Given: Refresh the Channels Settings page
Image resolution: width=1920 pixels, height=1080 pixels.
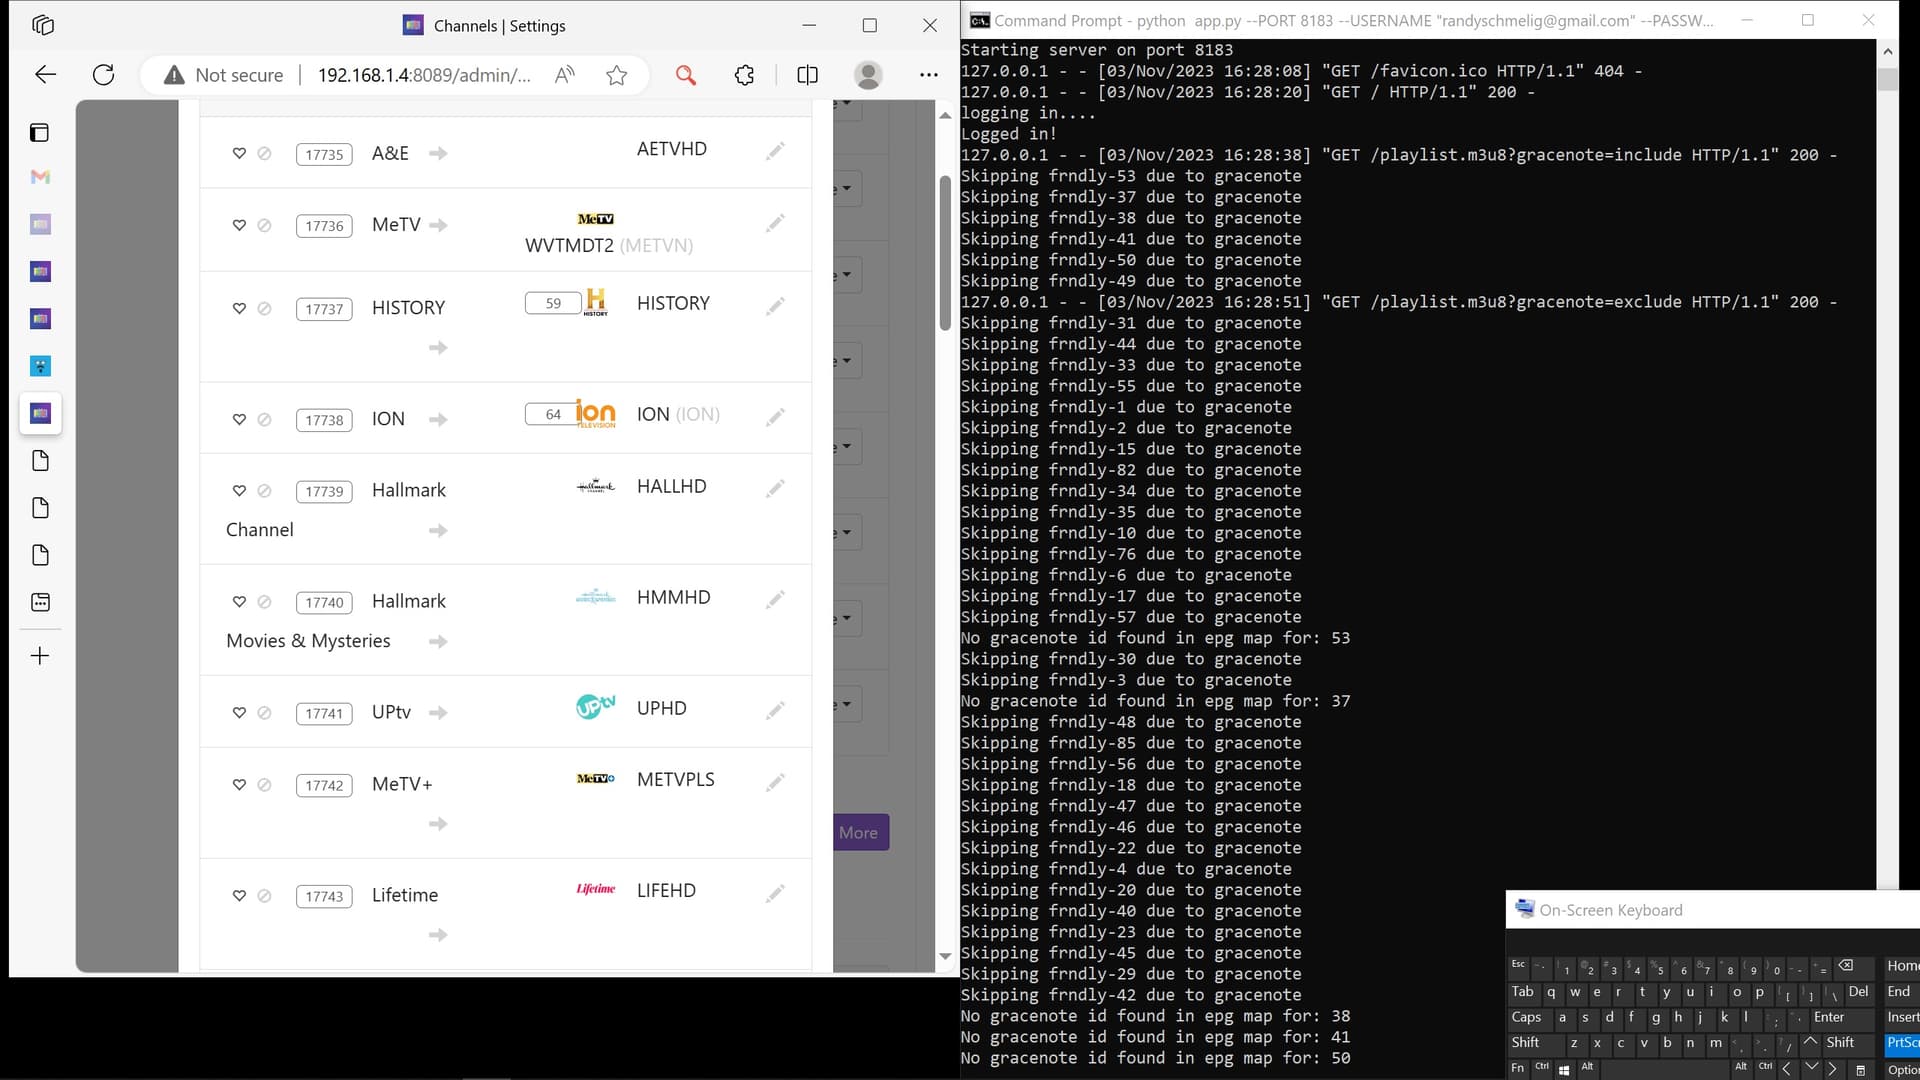Looking at the screenshot, I should [103, 75].
